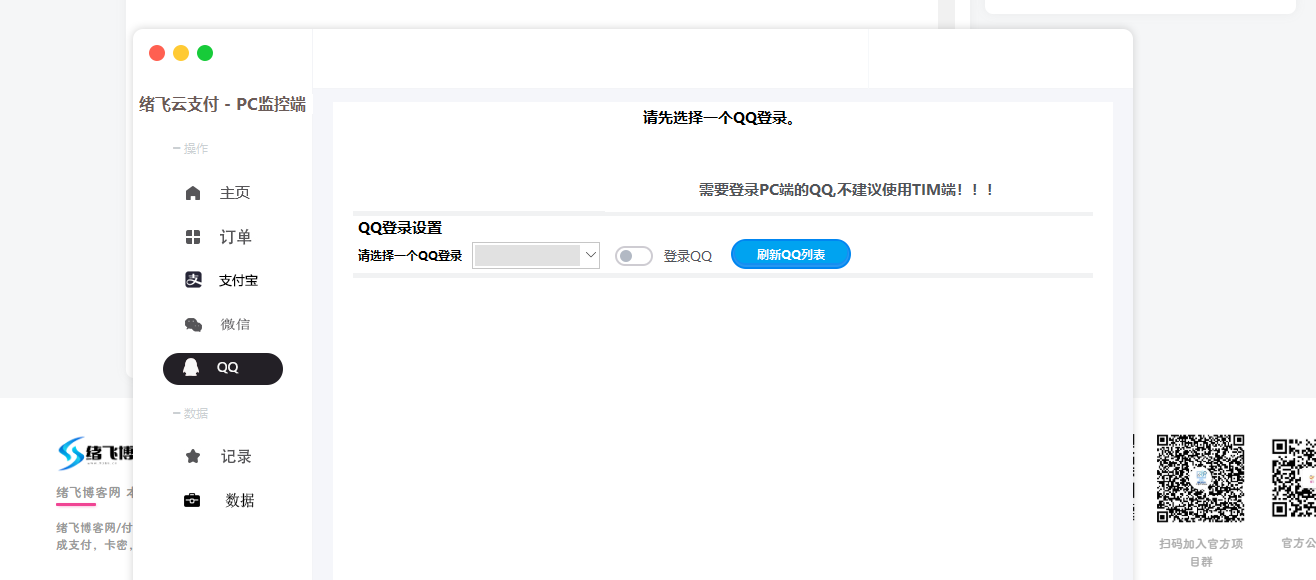Screen dimensions: 1316x580
Task: Enable the 登录QQ toggle switch
Action: [x=634, y=255]
